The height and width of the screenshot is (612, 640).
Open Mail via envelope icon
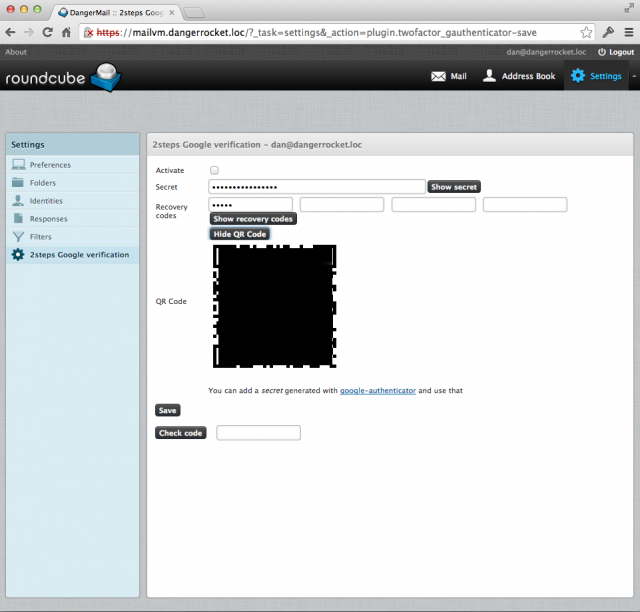438,76
